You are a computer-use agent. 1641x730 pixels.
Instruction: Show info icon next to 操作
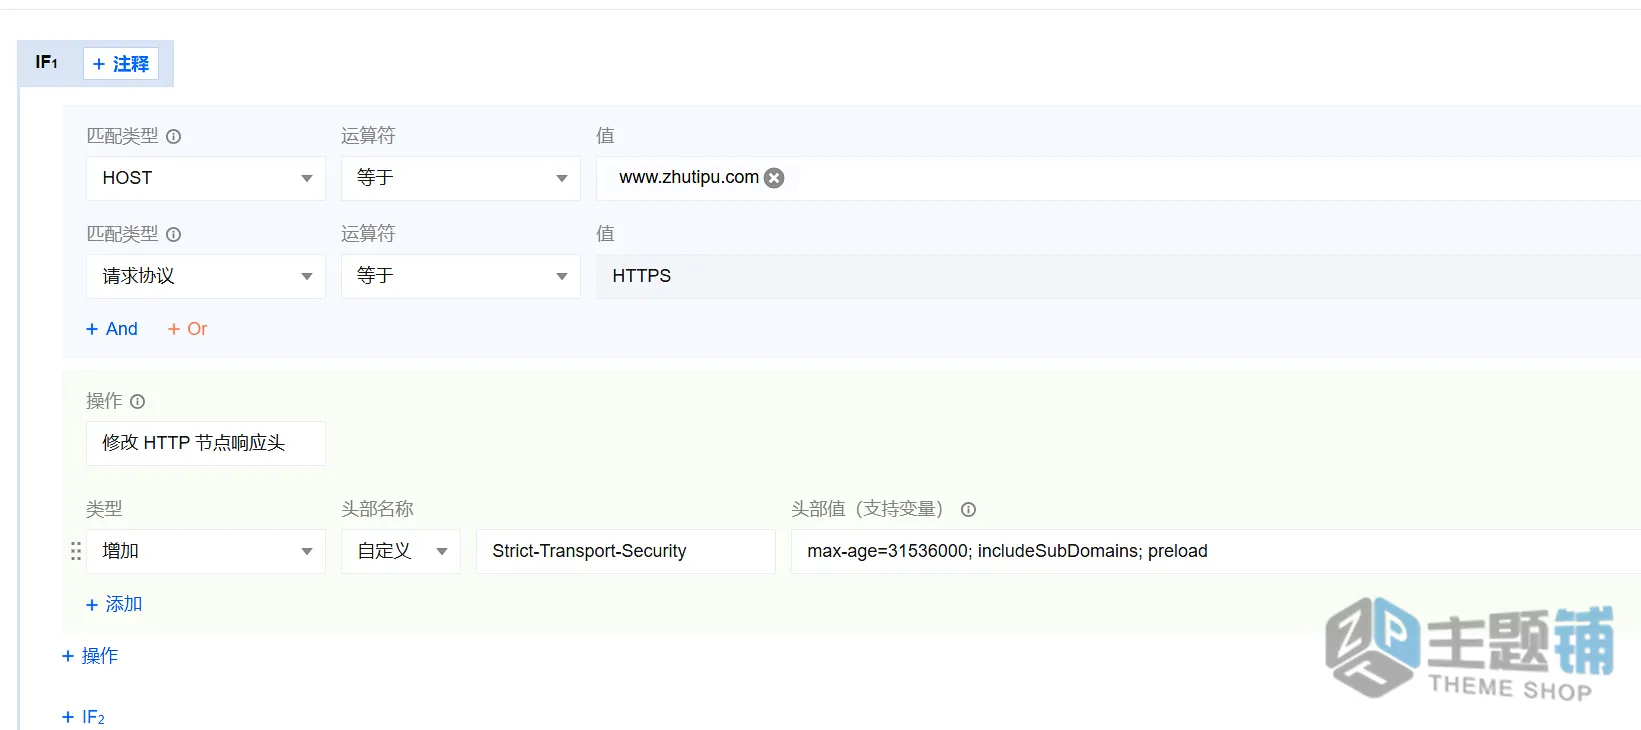tap(138, 401)
